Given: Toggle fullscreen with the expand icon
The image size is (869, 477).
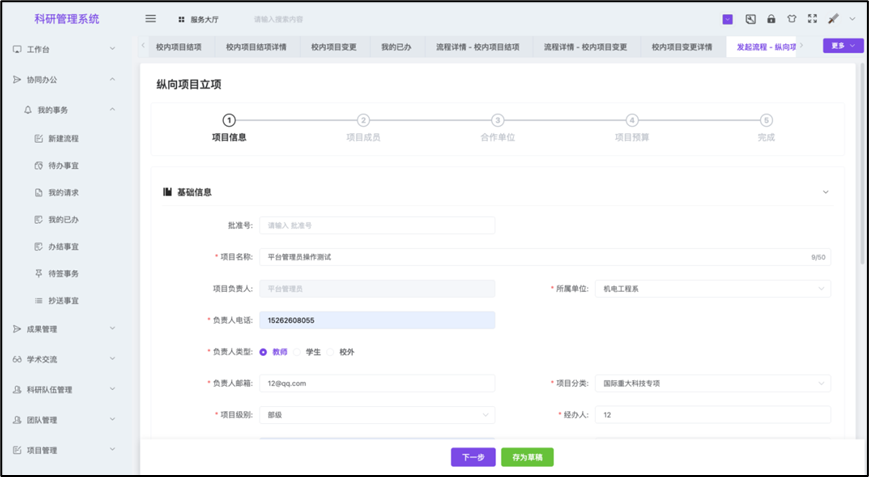Looking at the screenshot, I should pyautogui.click(x=812, y=19).
